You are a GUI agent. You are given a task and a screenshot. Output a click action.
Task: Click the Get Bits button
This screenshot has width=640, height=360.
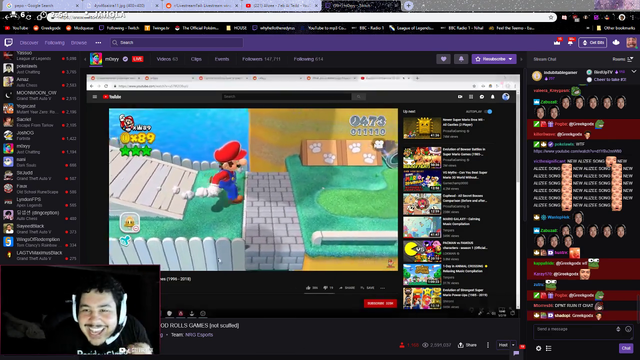tap(593, 42)
